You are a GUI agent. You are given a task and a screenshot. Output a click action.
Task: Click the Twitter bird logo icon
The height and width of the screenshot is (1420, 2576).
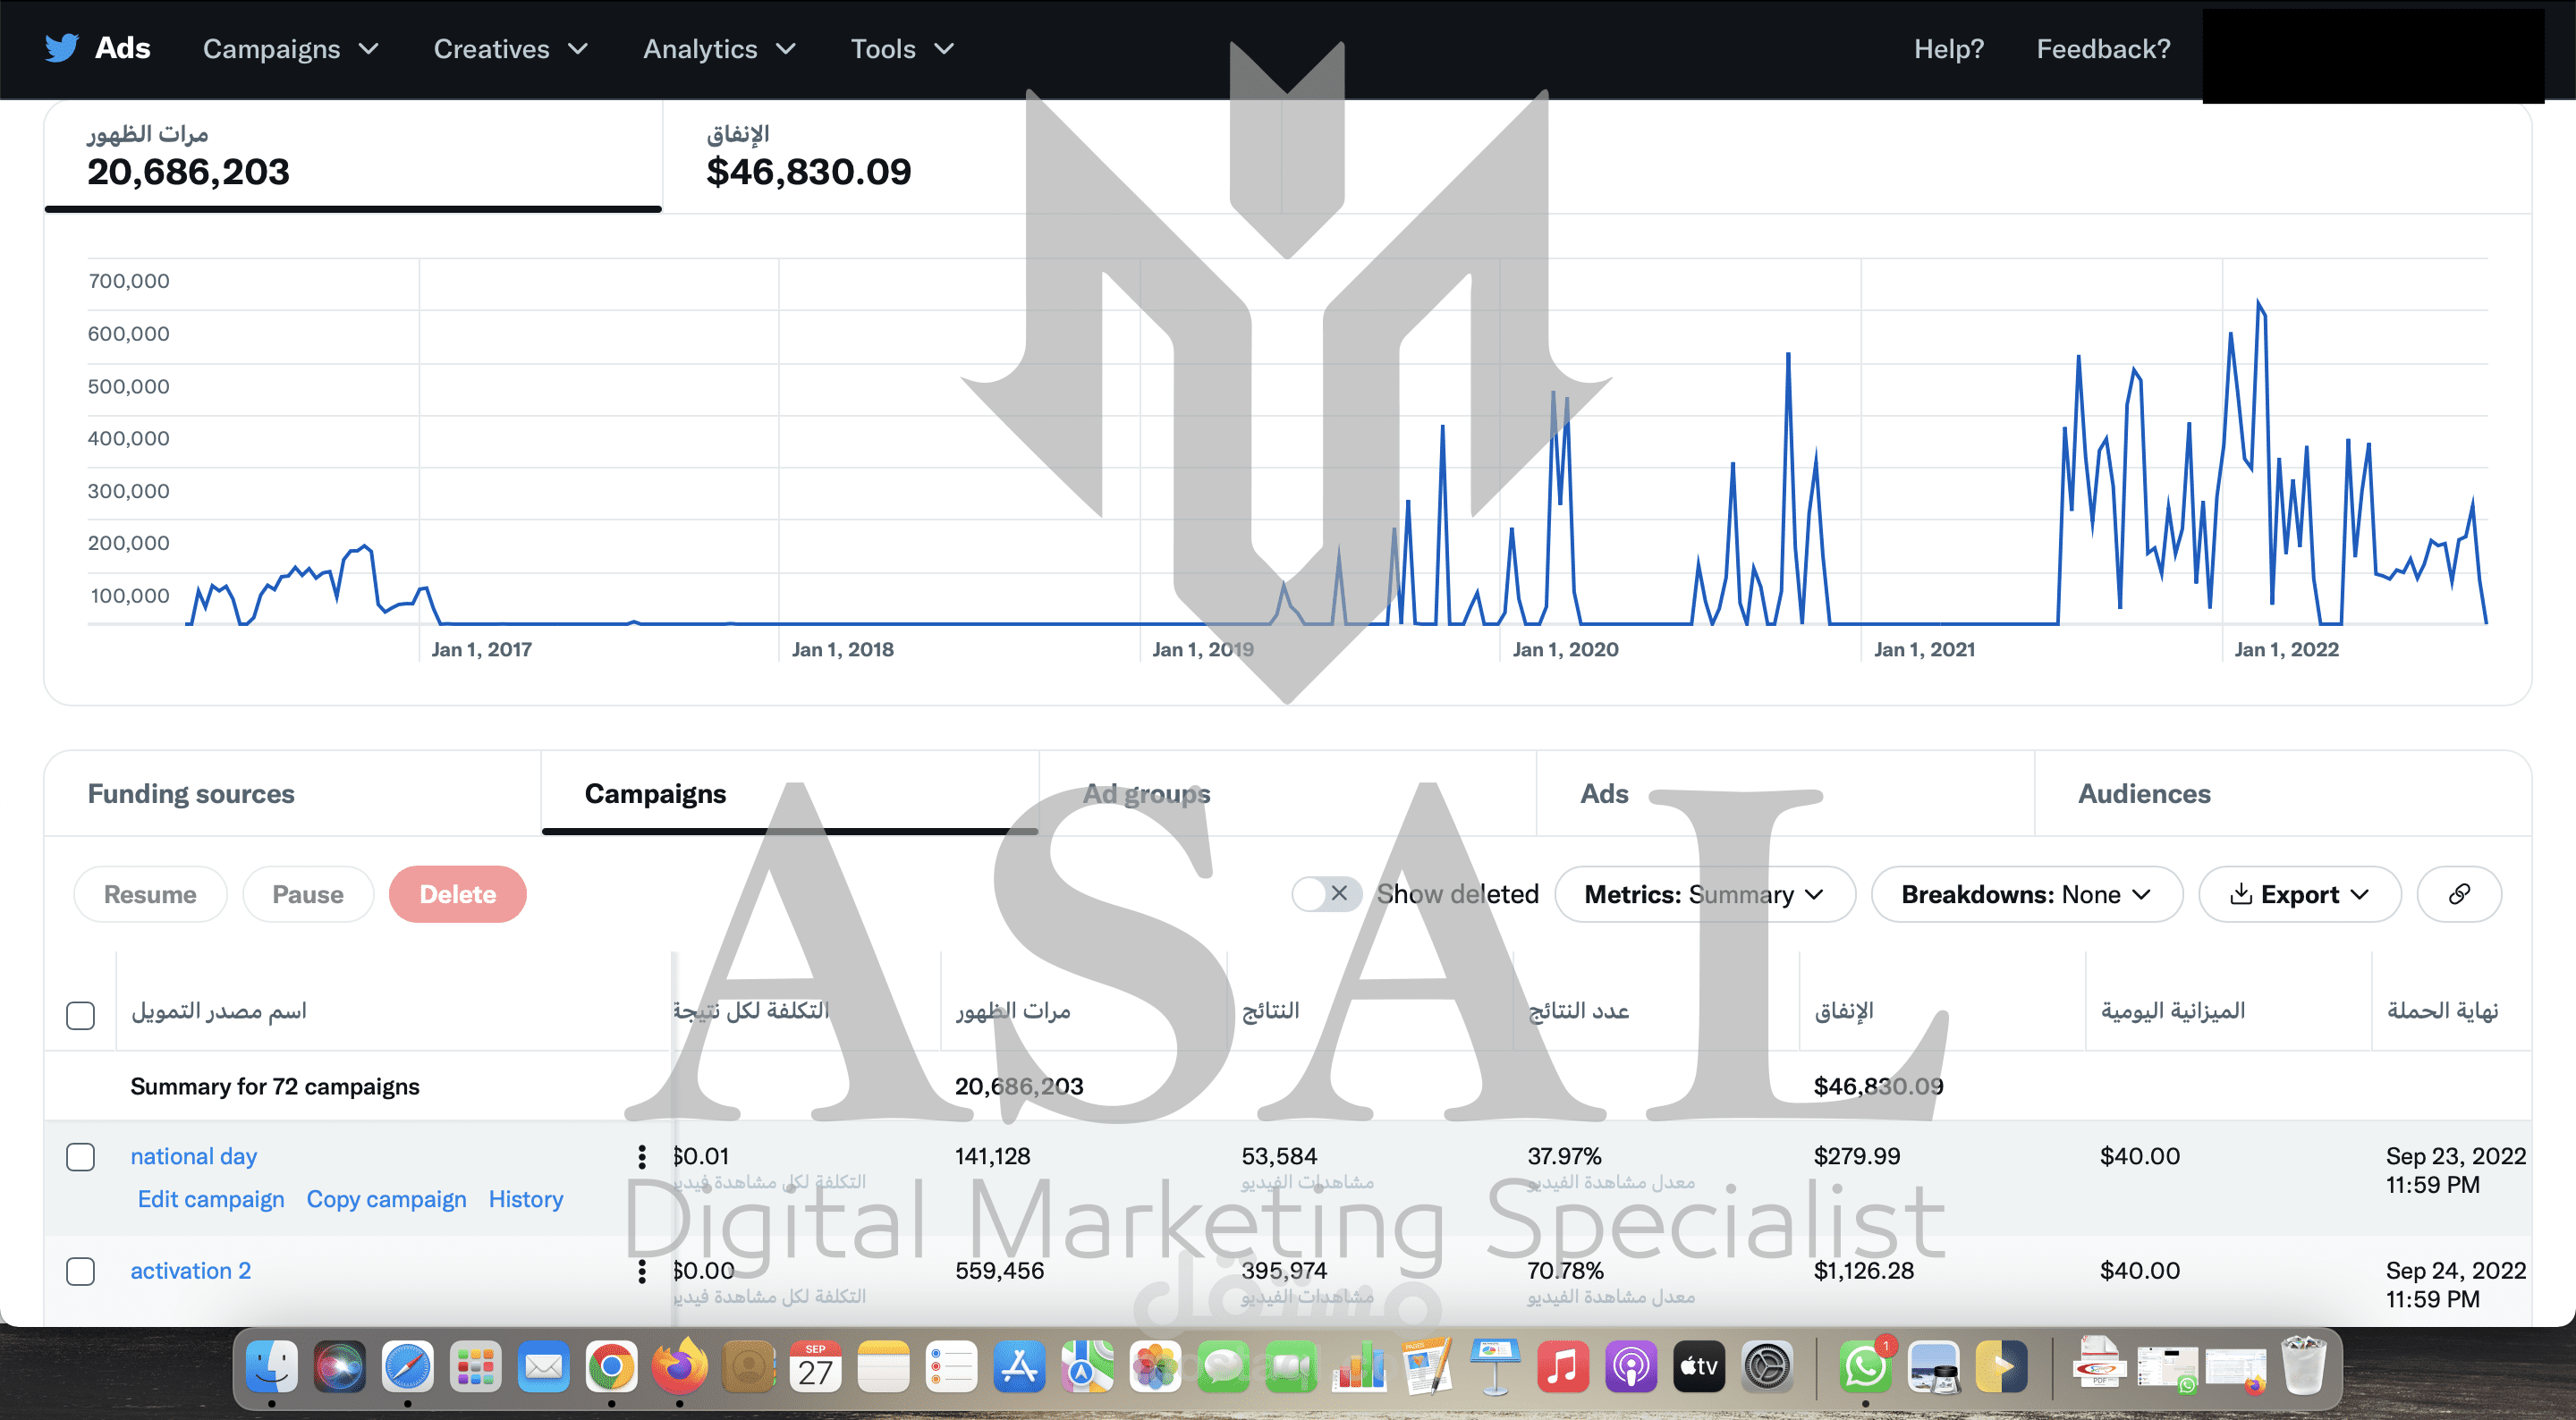pos(62,48)
